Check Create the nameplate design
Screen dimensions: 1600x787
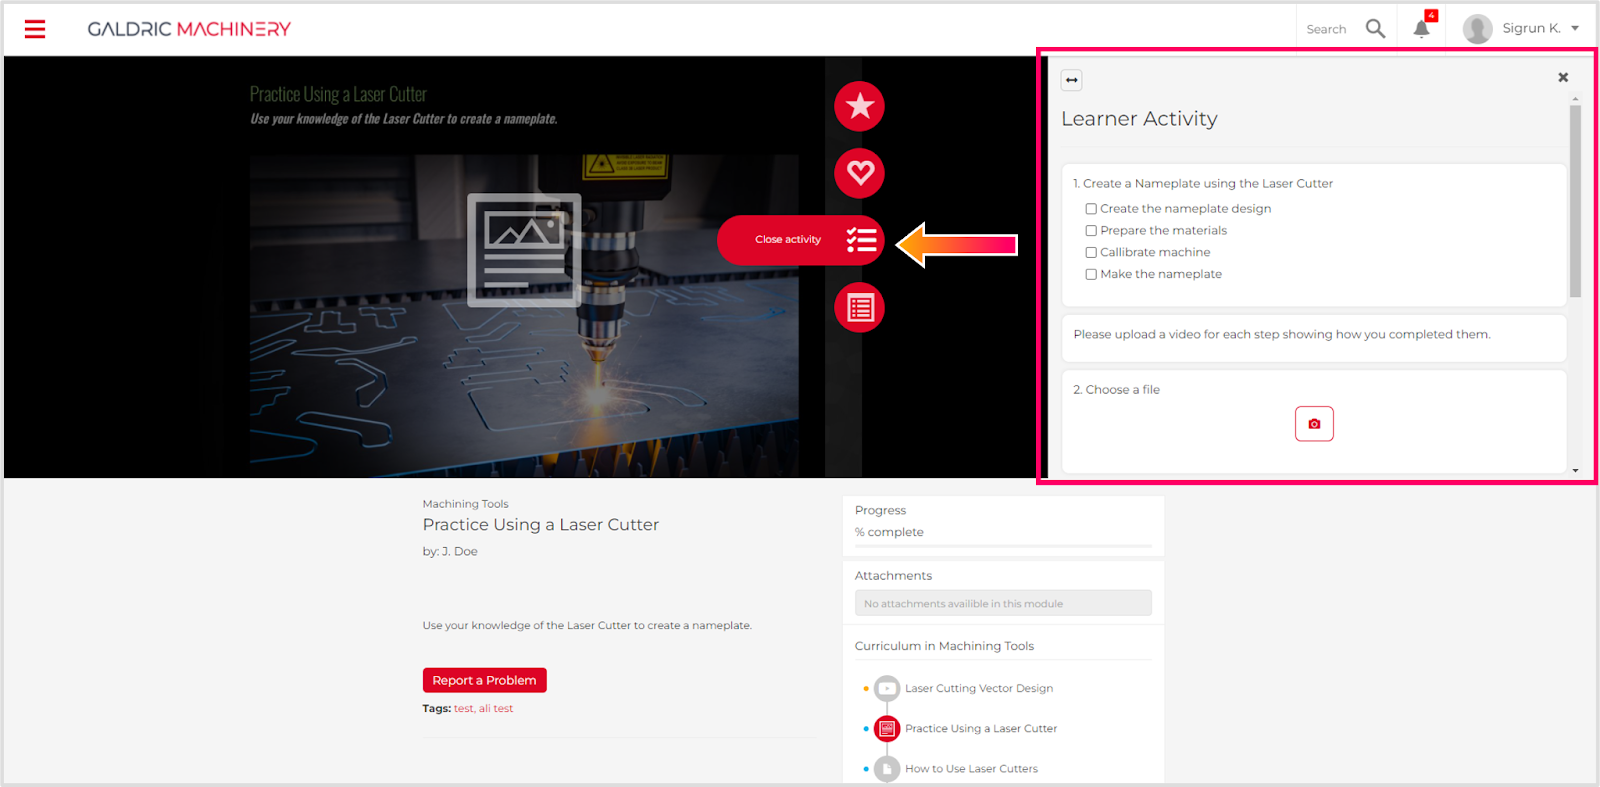pos(1091,209)
